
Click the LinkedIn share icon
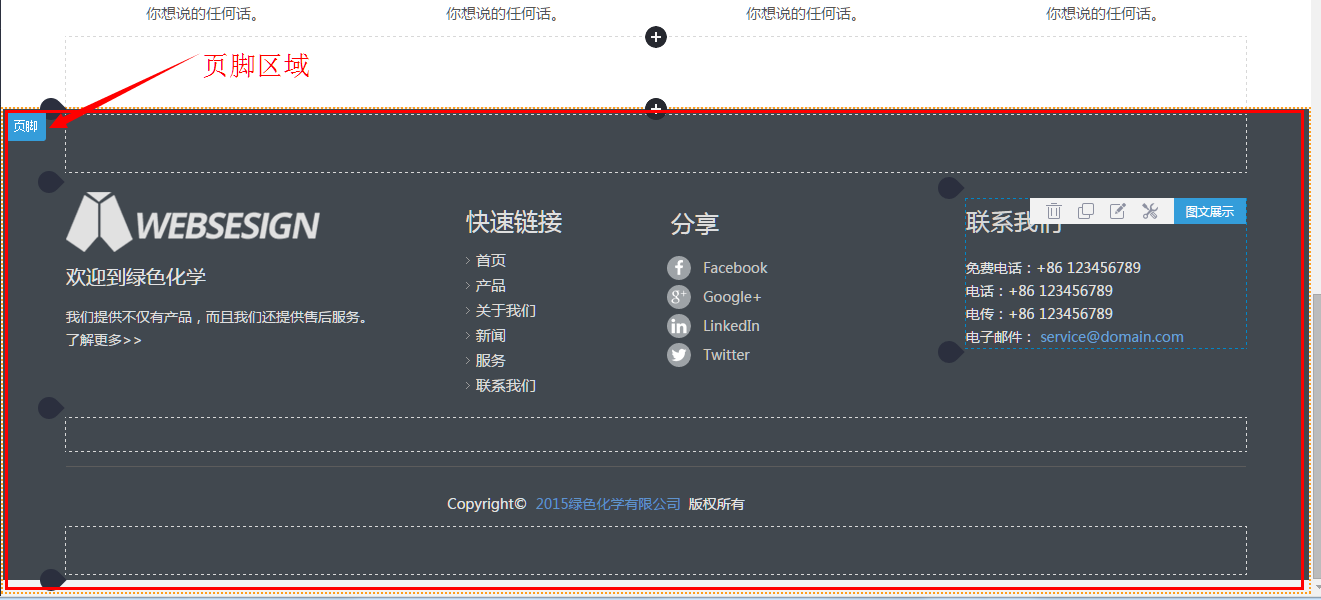click(x=679, y=325)
